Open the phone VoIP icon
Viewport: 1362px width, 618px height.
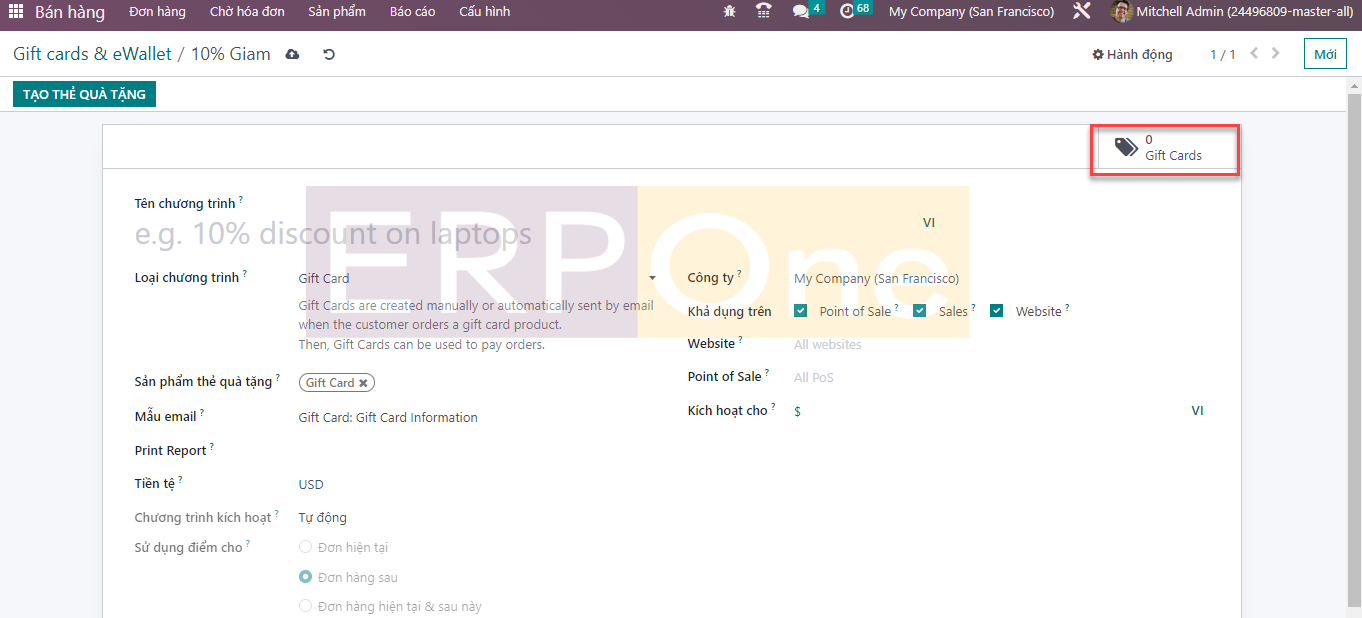[764, 12]
